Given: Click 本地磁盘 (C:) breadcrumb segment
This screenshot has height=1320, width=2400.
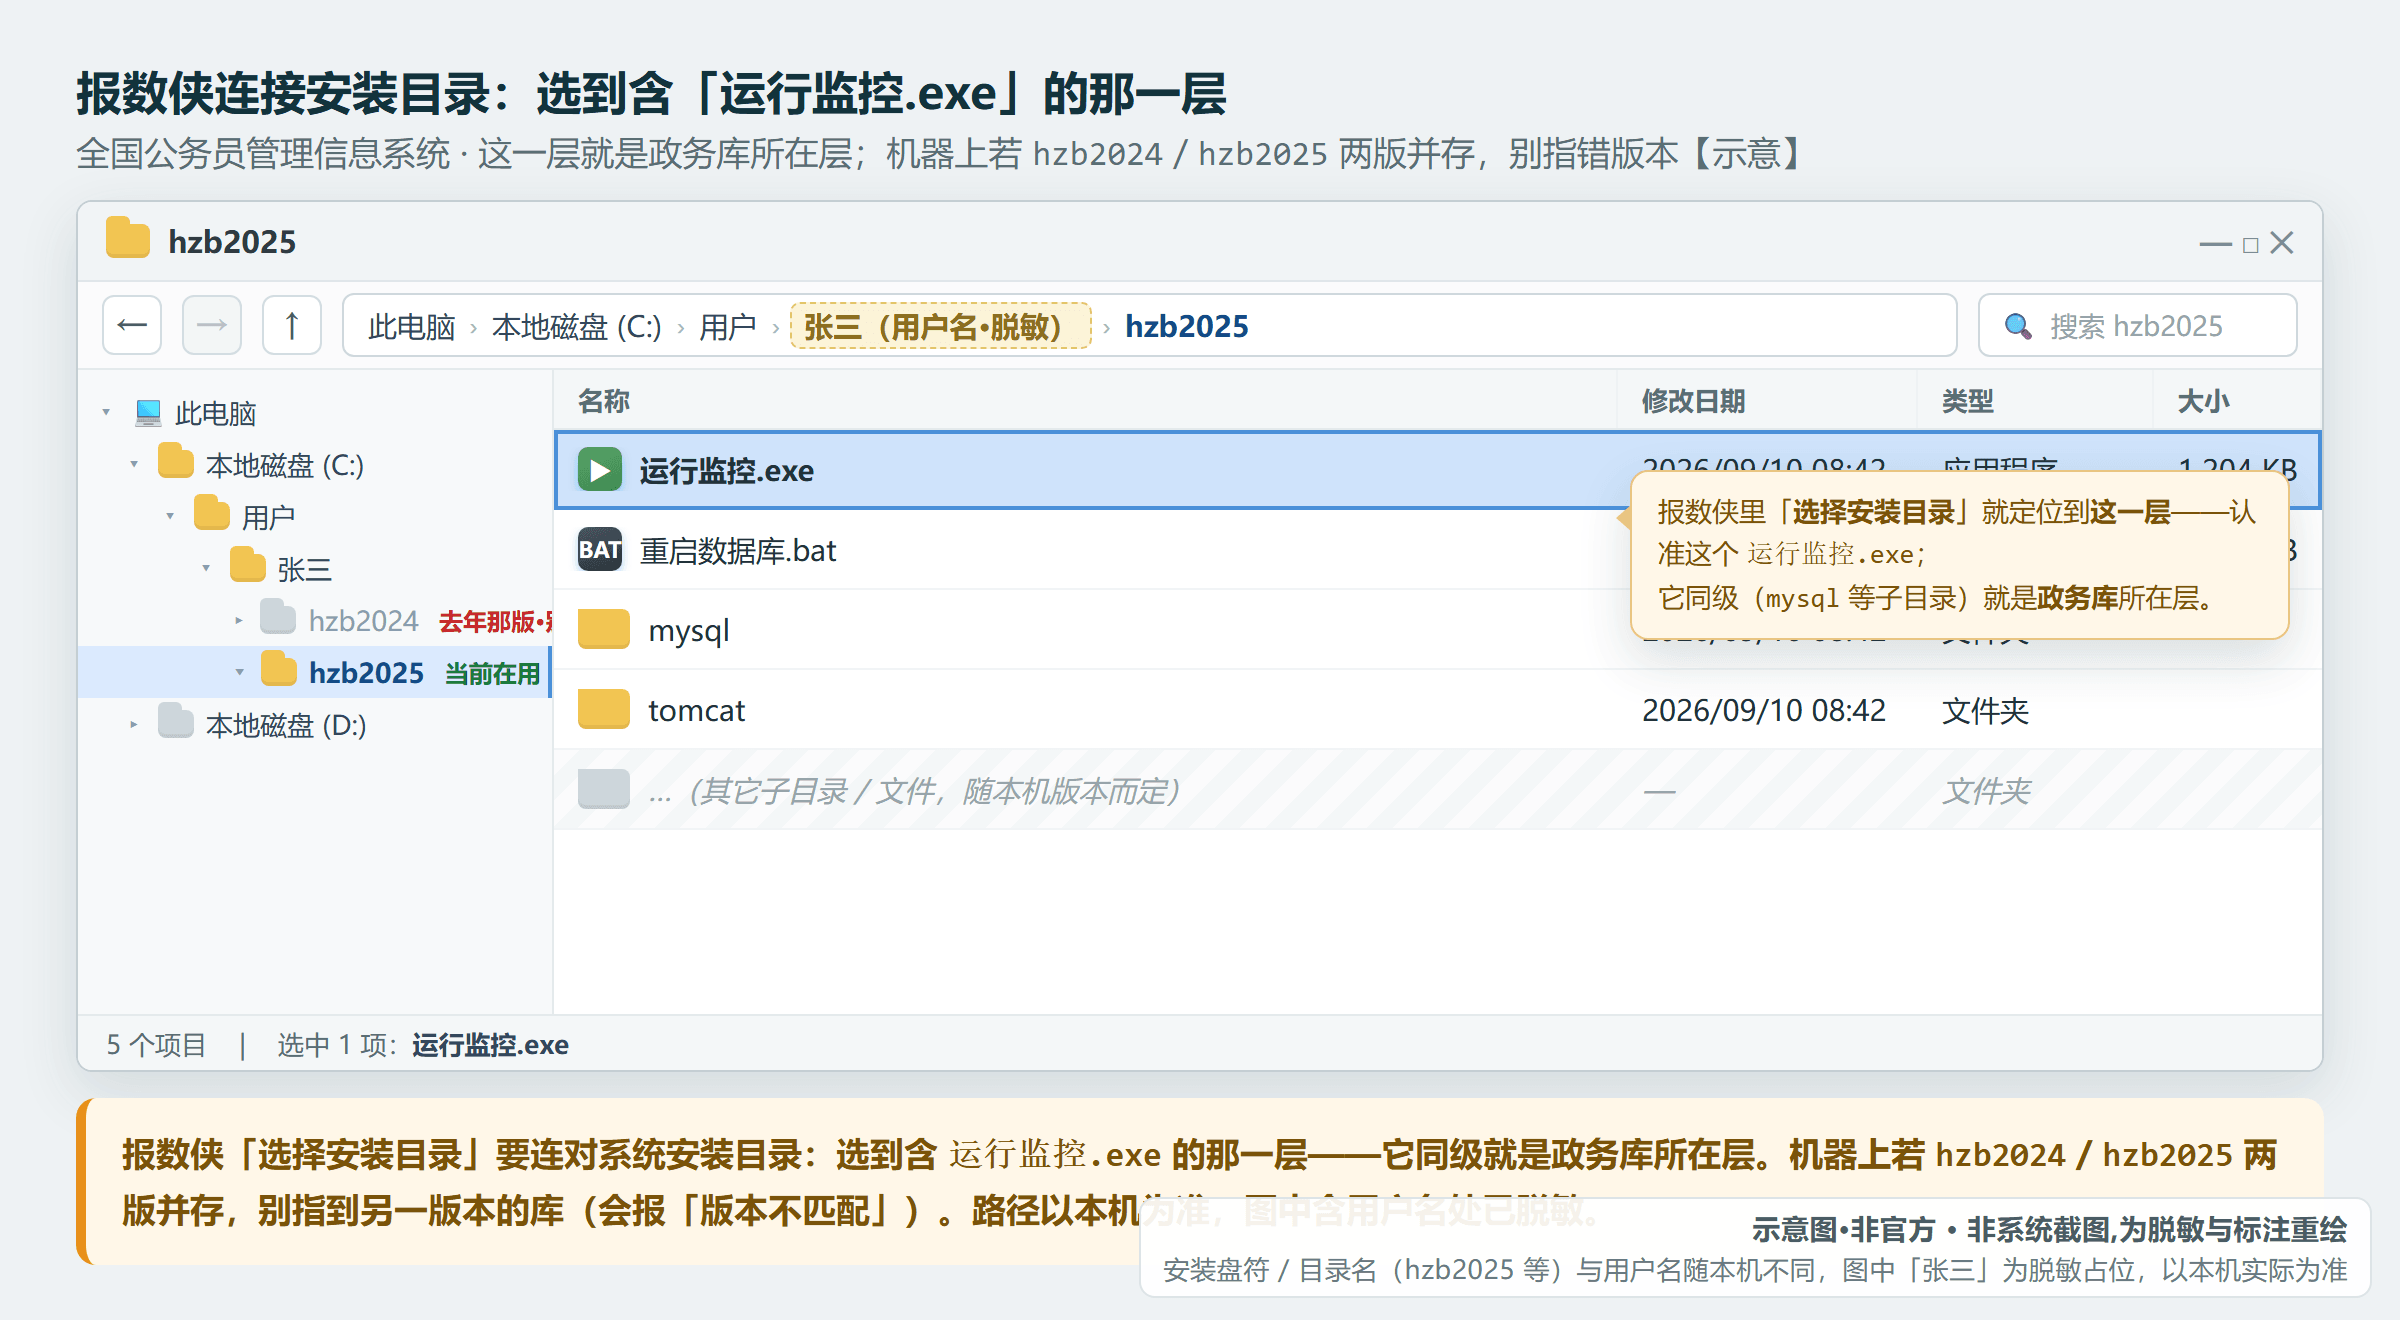Looking at the screenshot, I should click(x=577, y=326).
